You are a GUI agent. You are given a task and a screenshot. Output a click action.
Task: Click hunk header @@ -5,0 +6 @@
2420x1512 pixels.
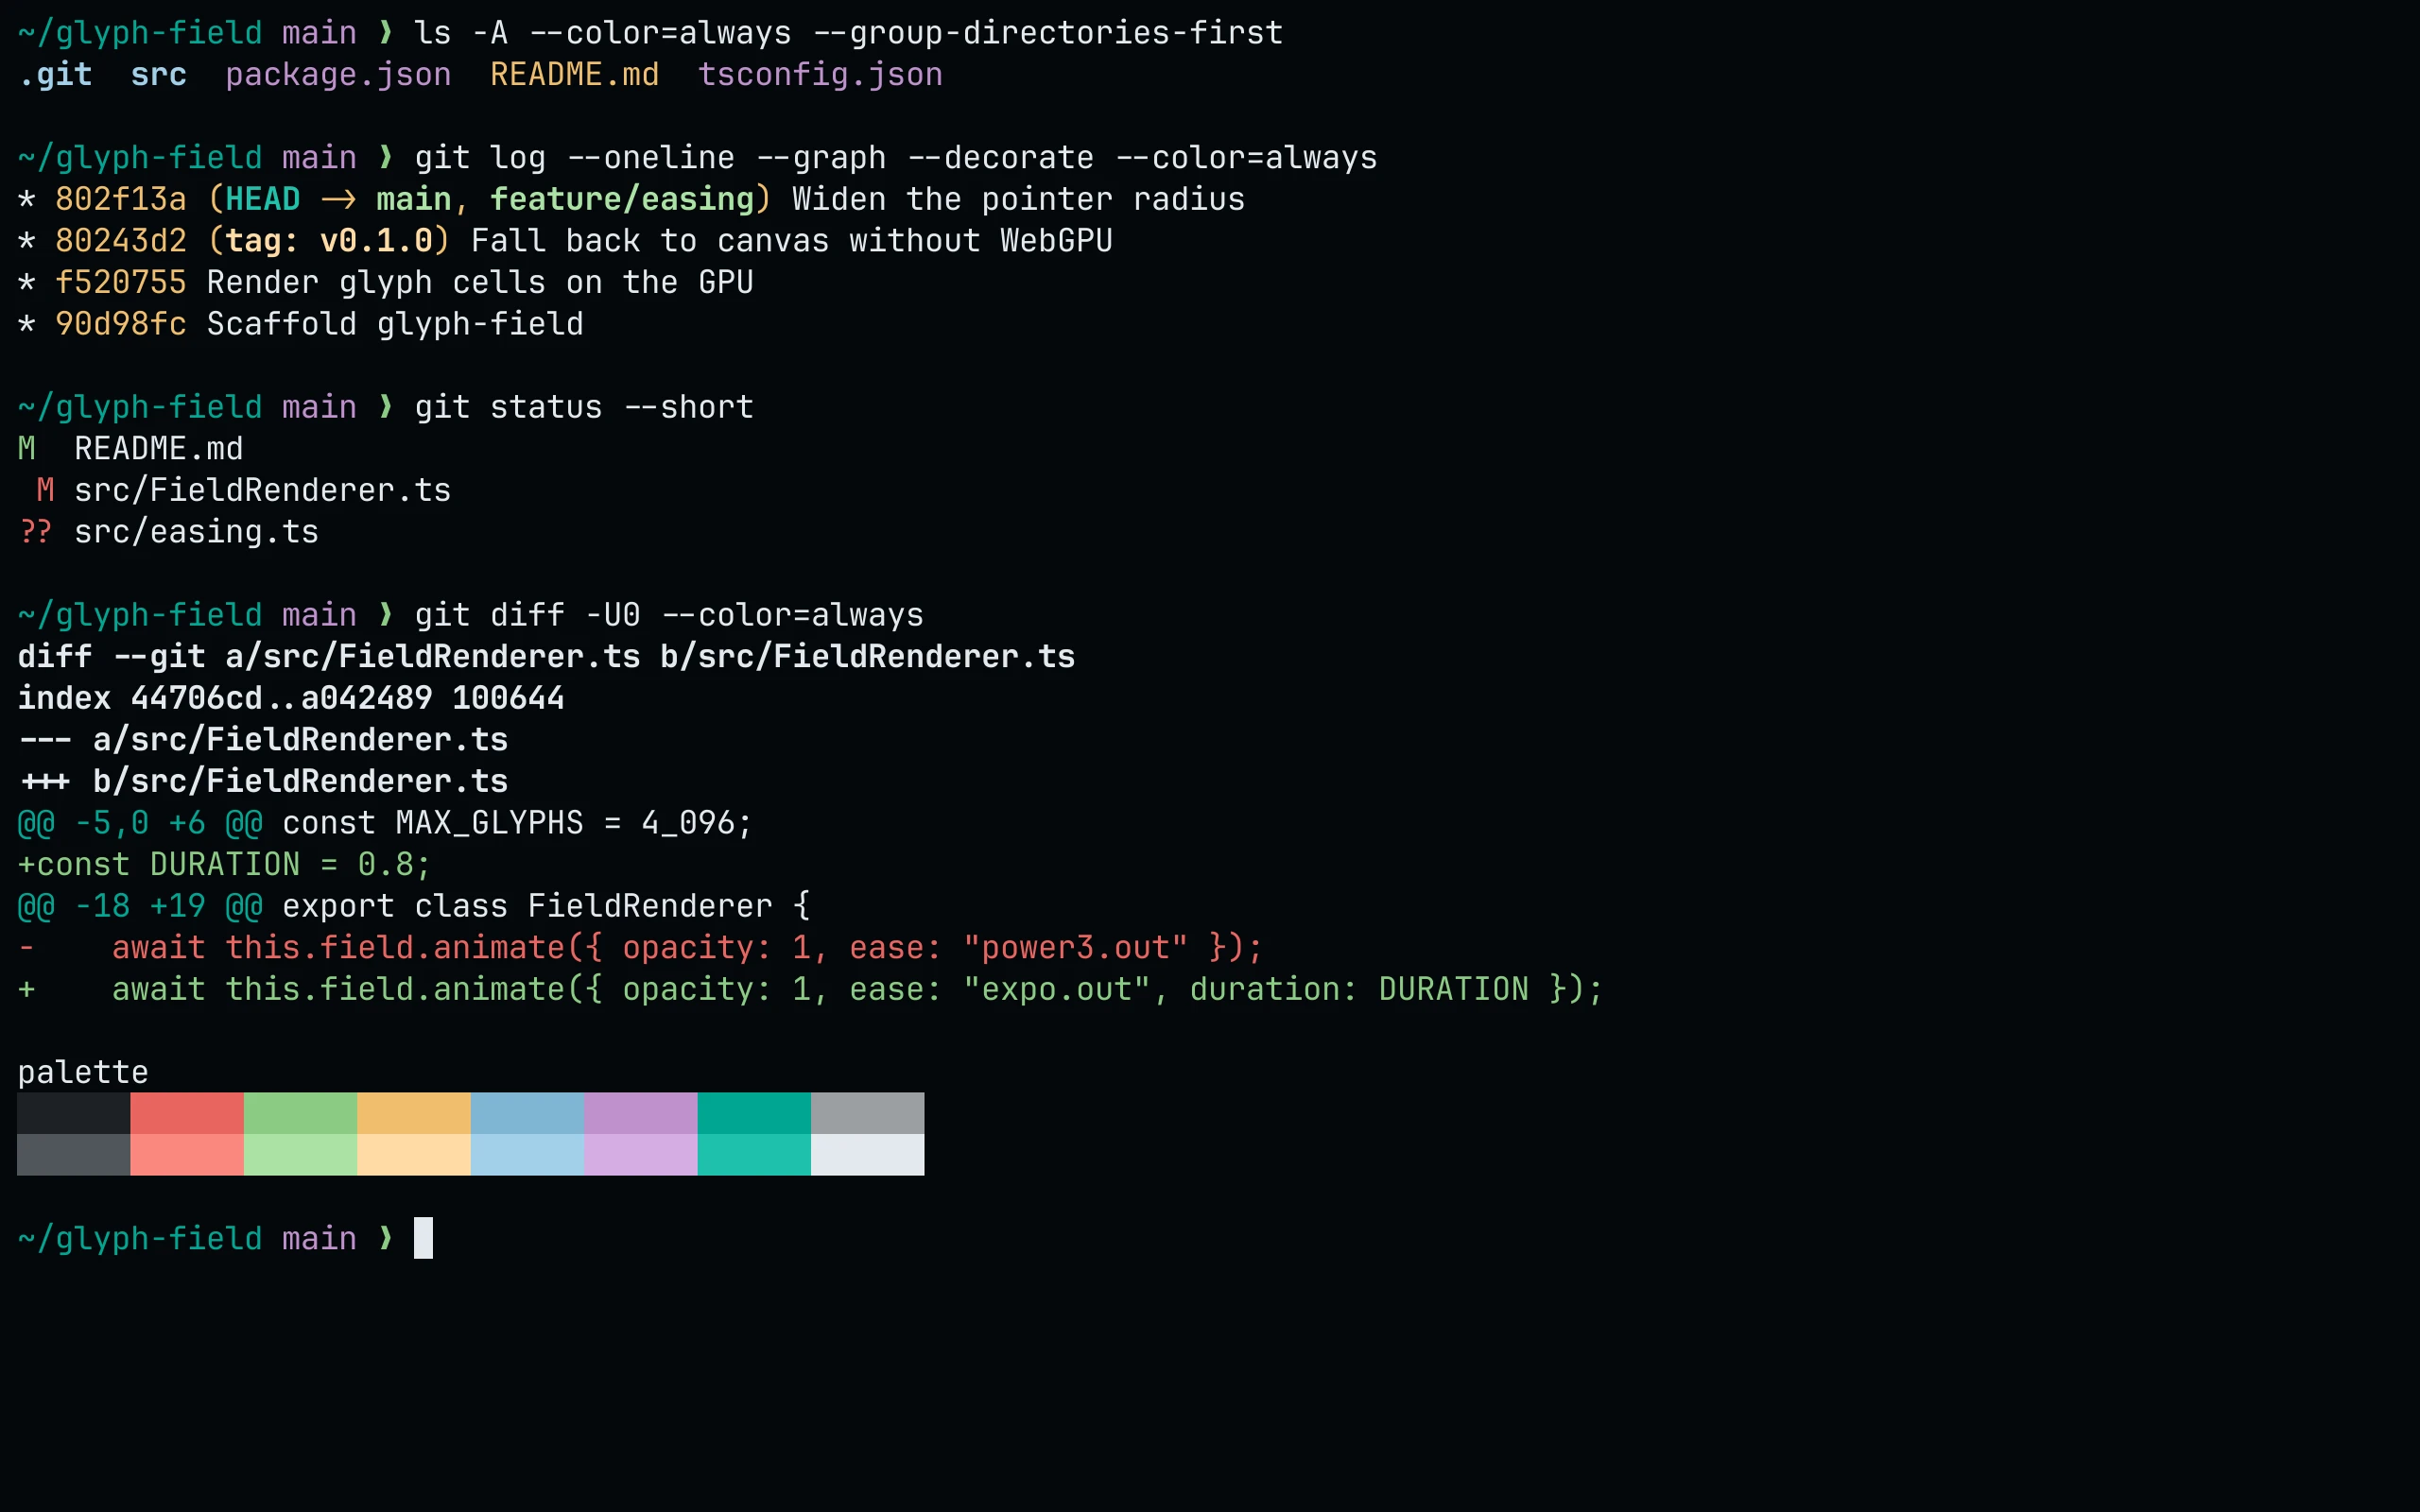140,823
